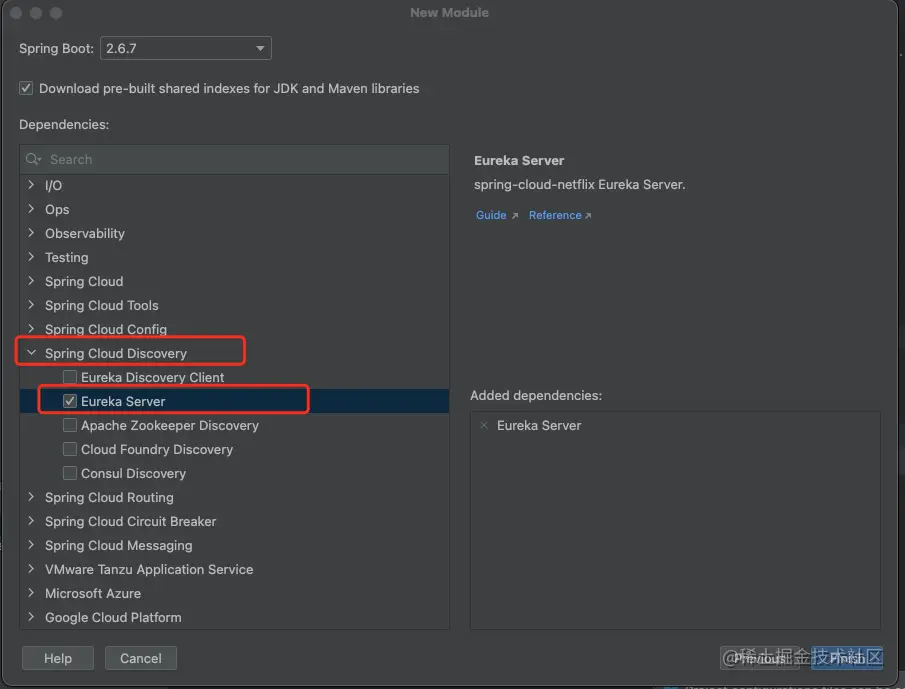
Task: Expand the Testing category chevron
Action: click(x=31, y=257)
